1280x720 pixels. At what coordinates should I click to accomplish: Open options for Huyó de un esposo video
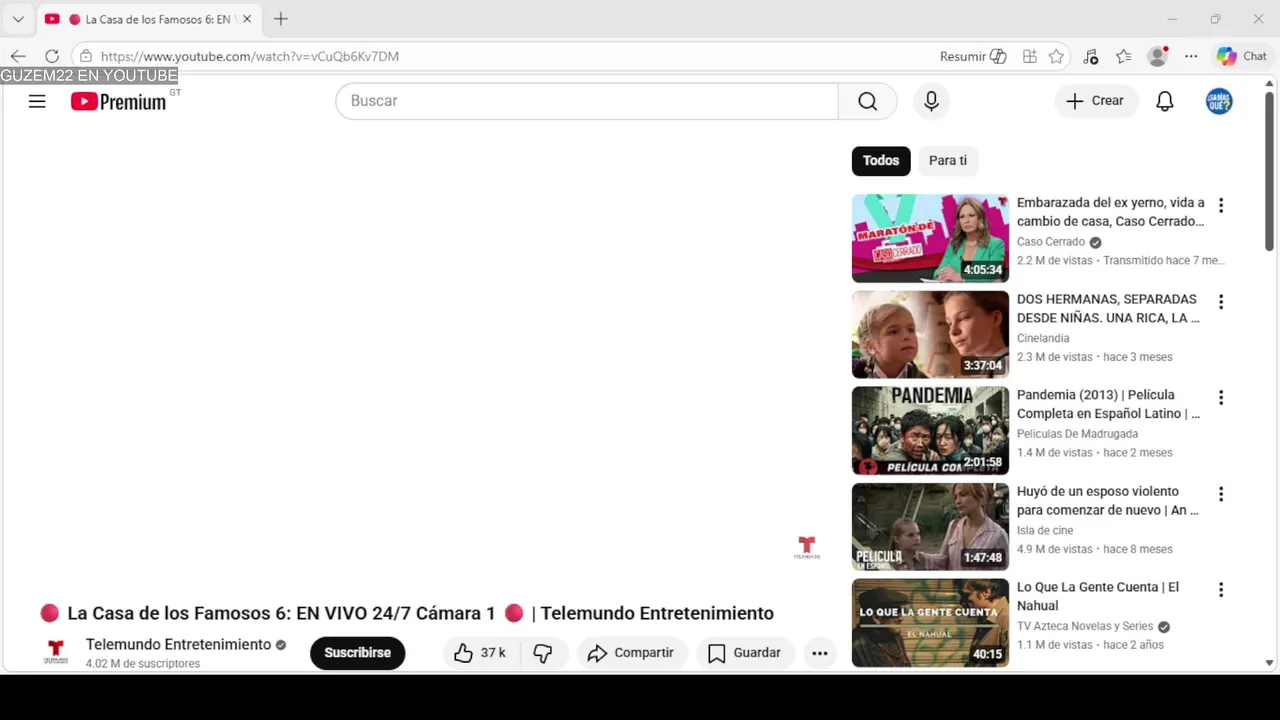[1221, 493]
